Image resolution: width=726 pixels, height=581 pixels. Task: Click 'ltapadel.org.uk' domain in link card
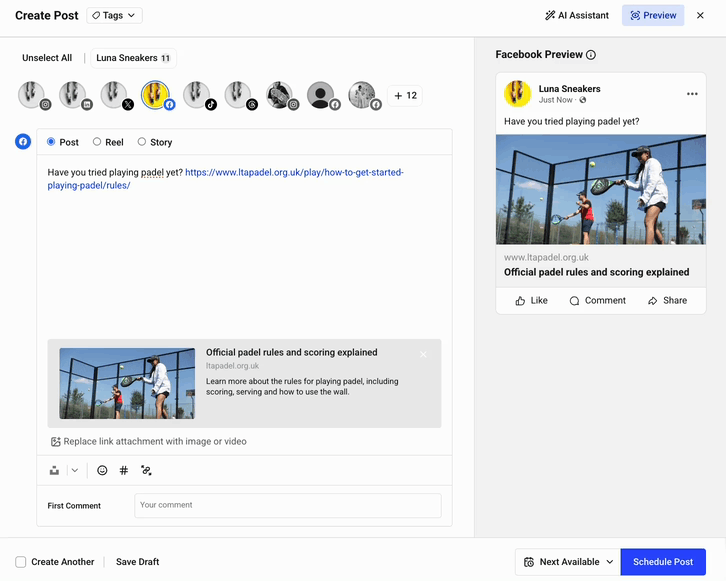tap(232, 366)
